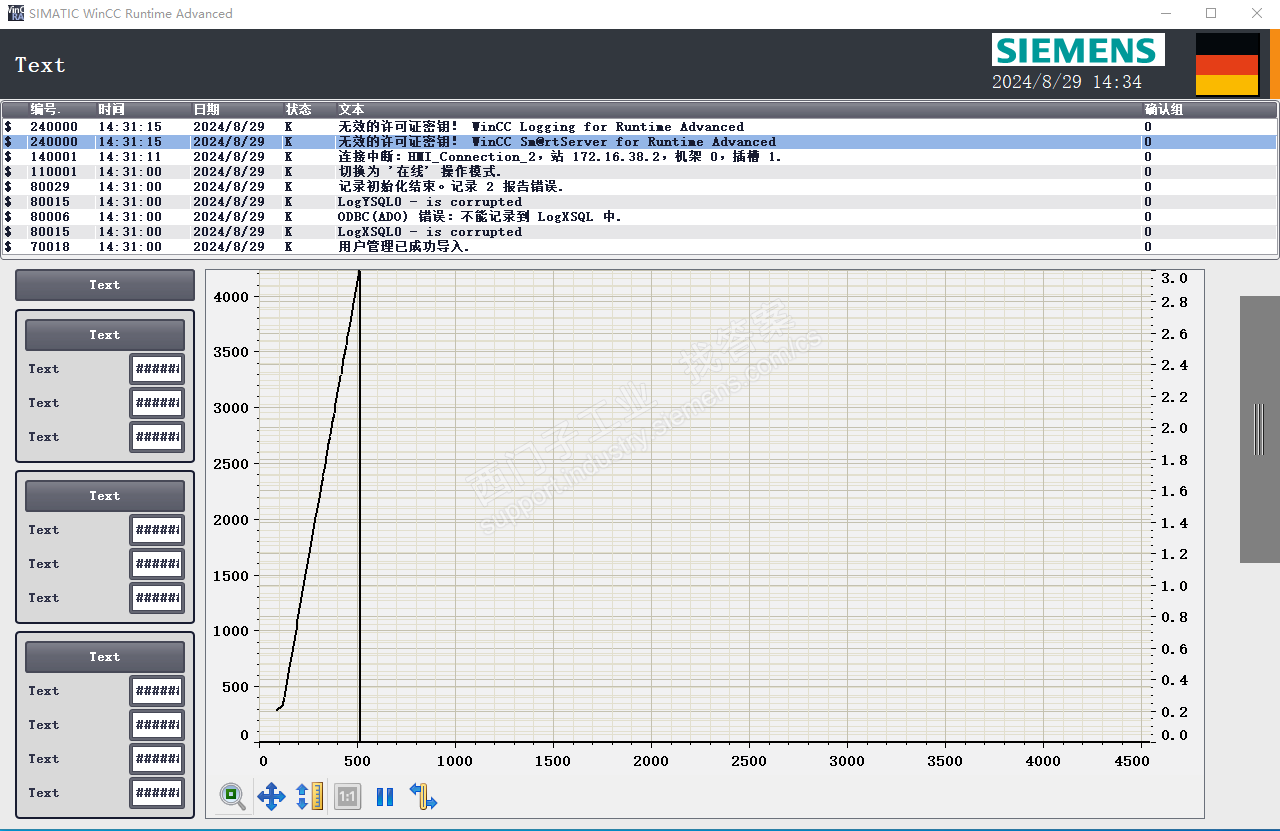Select alarm 70018 用户管理已成功导入
Image resolution: width=1280 pixels, height=831 pixels.
[x=640, y=247]
